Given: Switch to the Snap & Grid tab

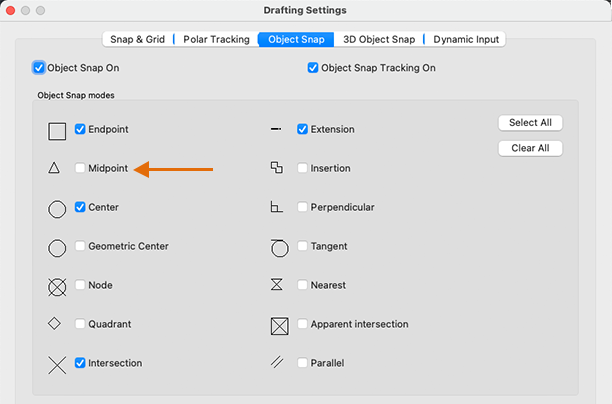Looking at the screenshot, I should point(137,39).
